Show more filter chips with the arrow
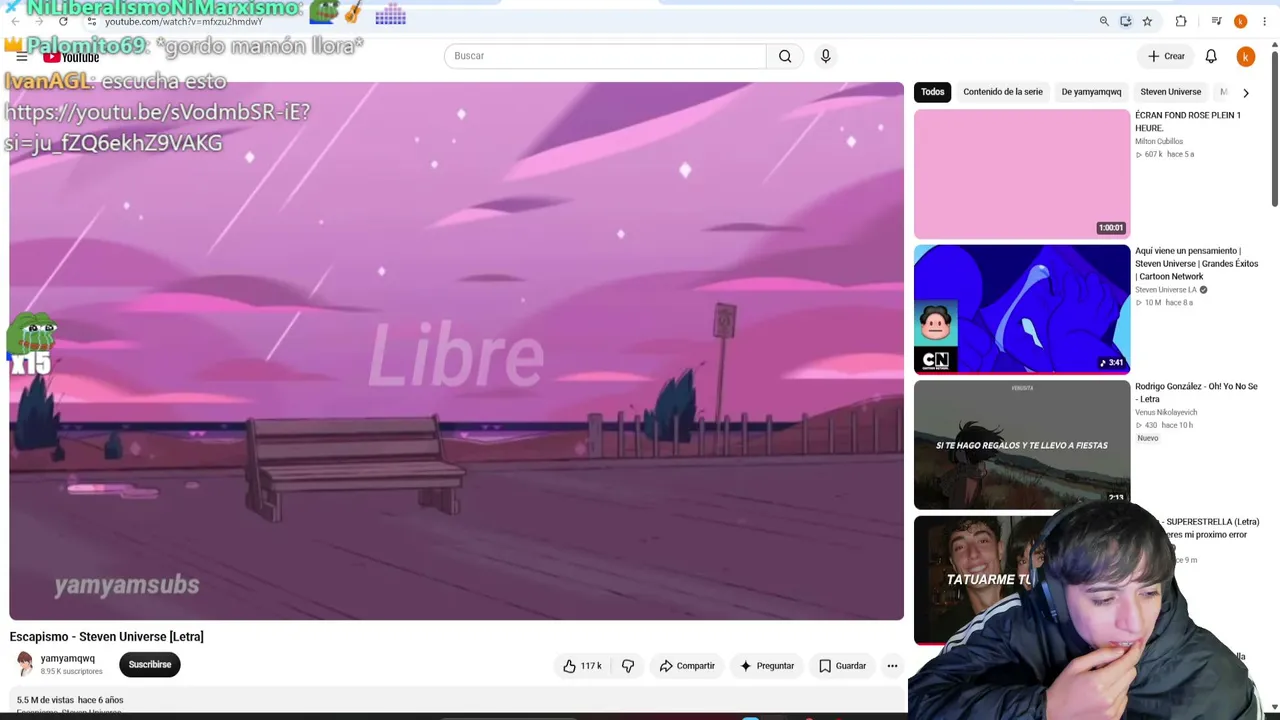 coord(1245,93)
